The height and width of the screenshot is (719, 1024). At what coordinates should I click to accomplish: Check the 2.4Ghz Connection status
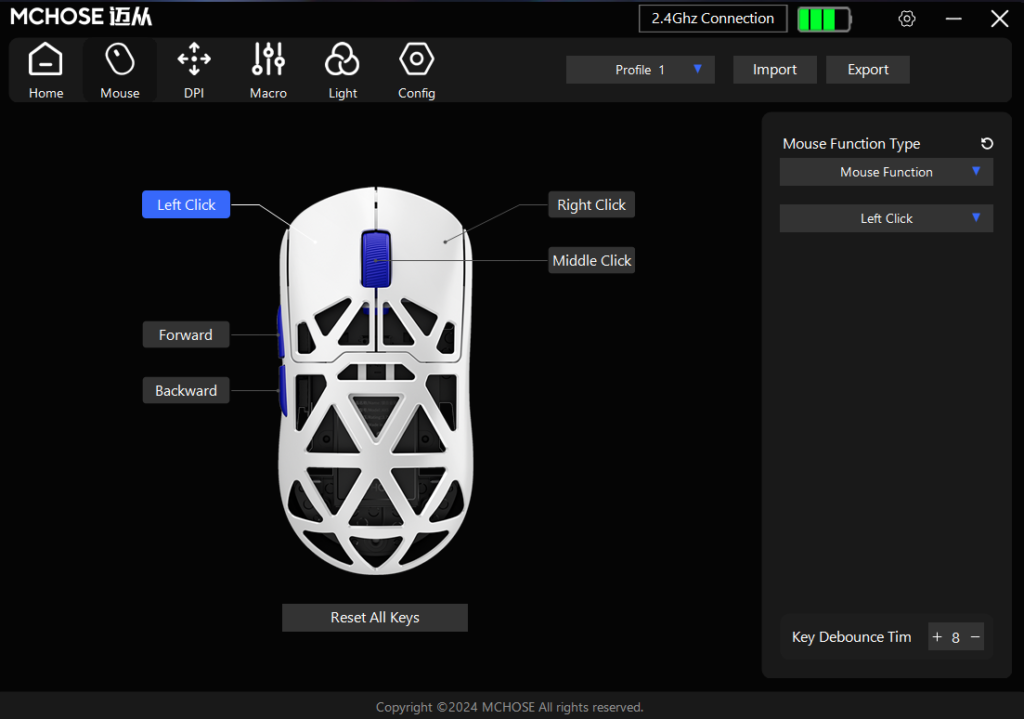[712, 18]
